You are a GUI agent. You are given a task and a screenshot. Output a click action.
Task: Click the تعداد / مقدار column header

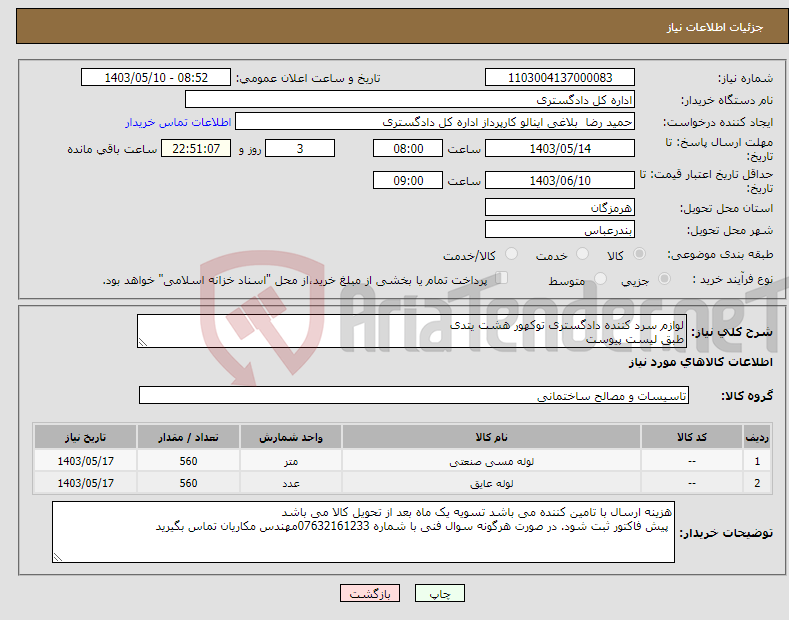click(188, 437)
